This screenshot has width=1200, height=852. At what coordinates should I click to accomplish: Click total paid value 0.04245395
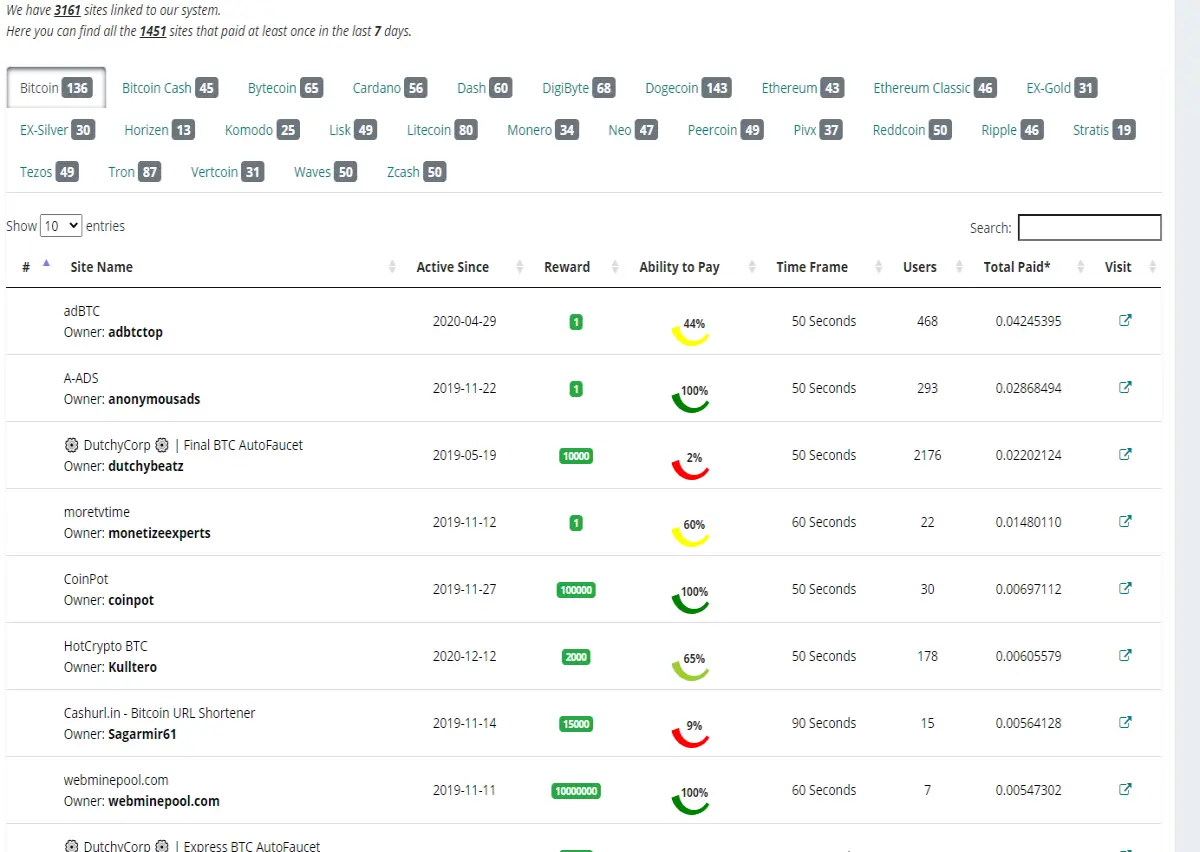coord(1028,321)
